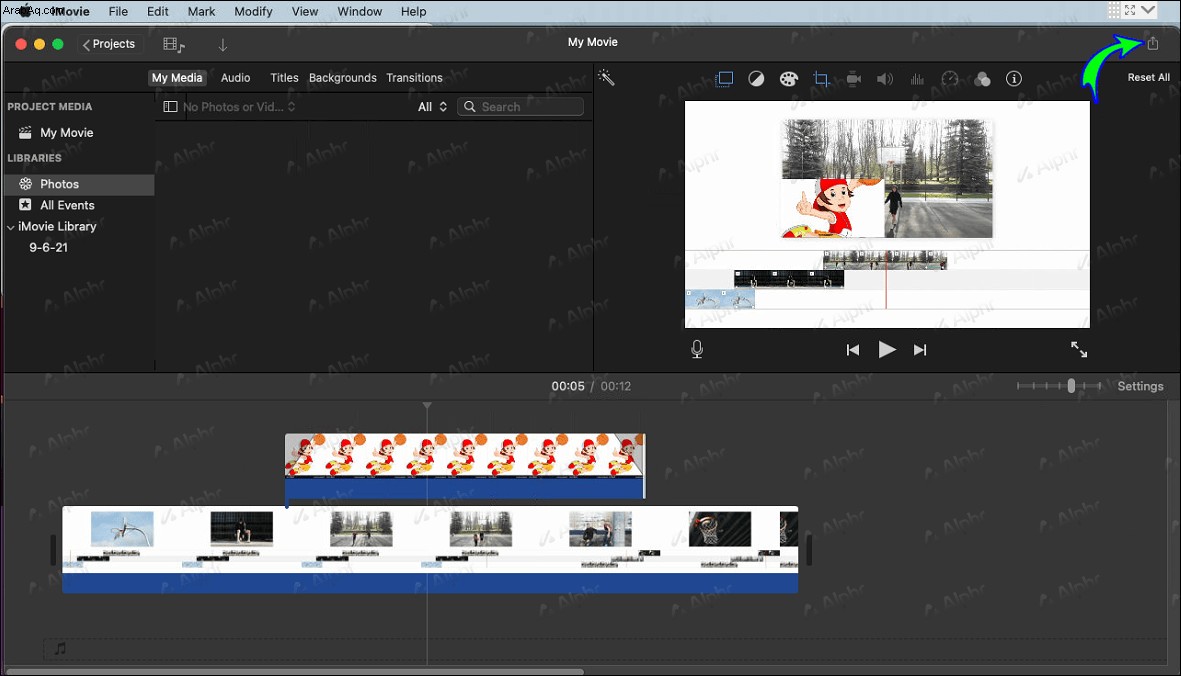Viewport: 1181px width, 676px height.
Task: Click the Share export icon
Action: click(x=1152, y=44)
